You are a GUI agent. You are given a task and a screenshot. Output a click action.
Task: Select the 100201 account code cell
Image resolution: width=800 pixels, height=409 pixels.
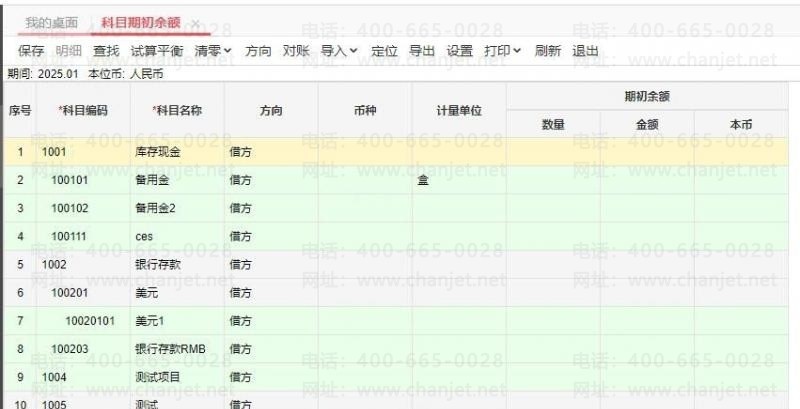tap(83, 292)
